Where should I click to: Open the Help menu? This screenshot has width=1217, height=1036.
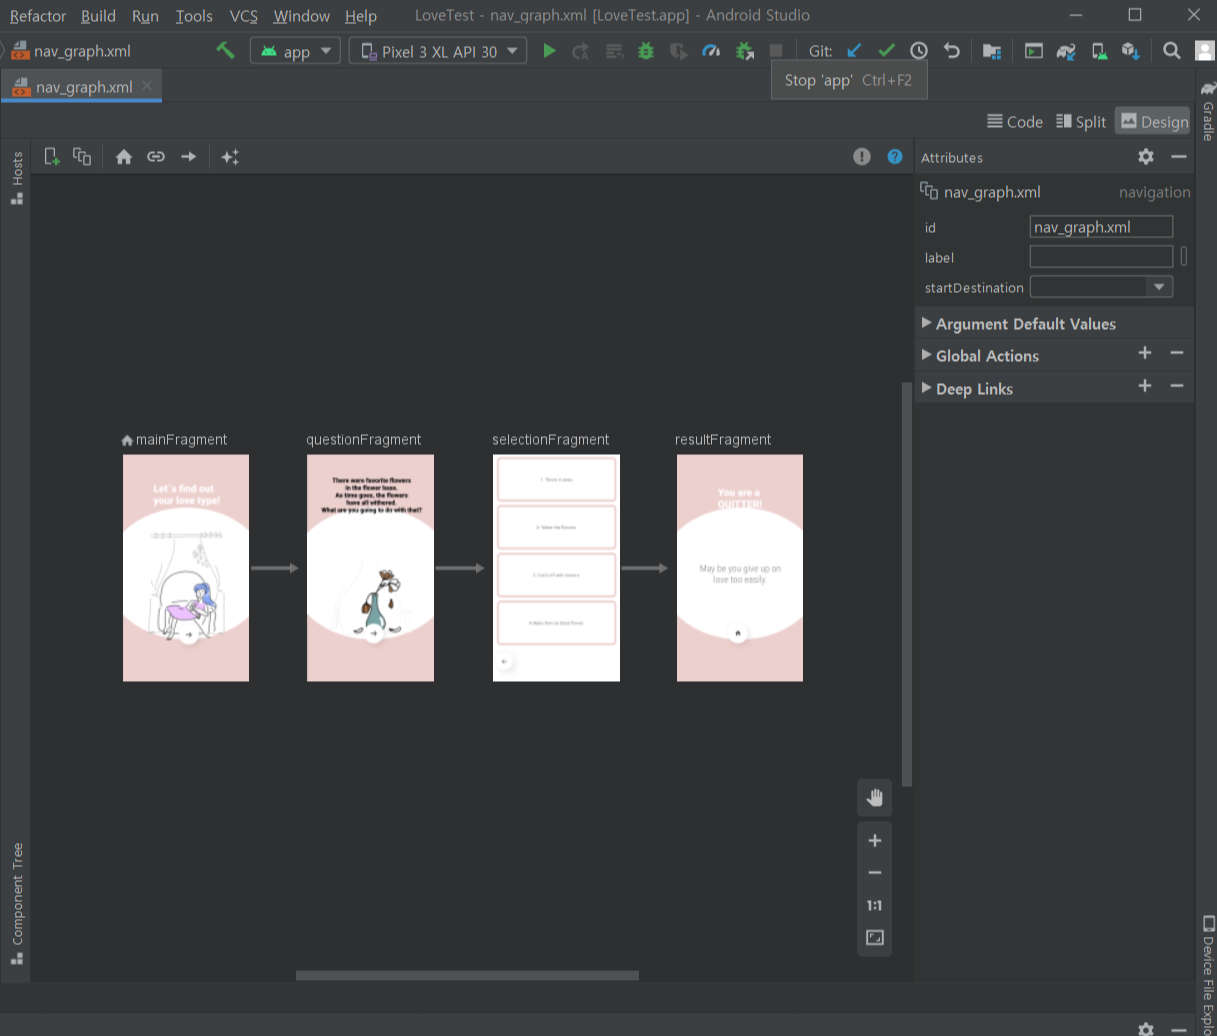click(x=361, y=16)
